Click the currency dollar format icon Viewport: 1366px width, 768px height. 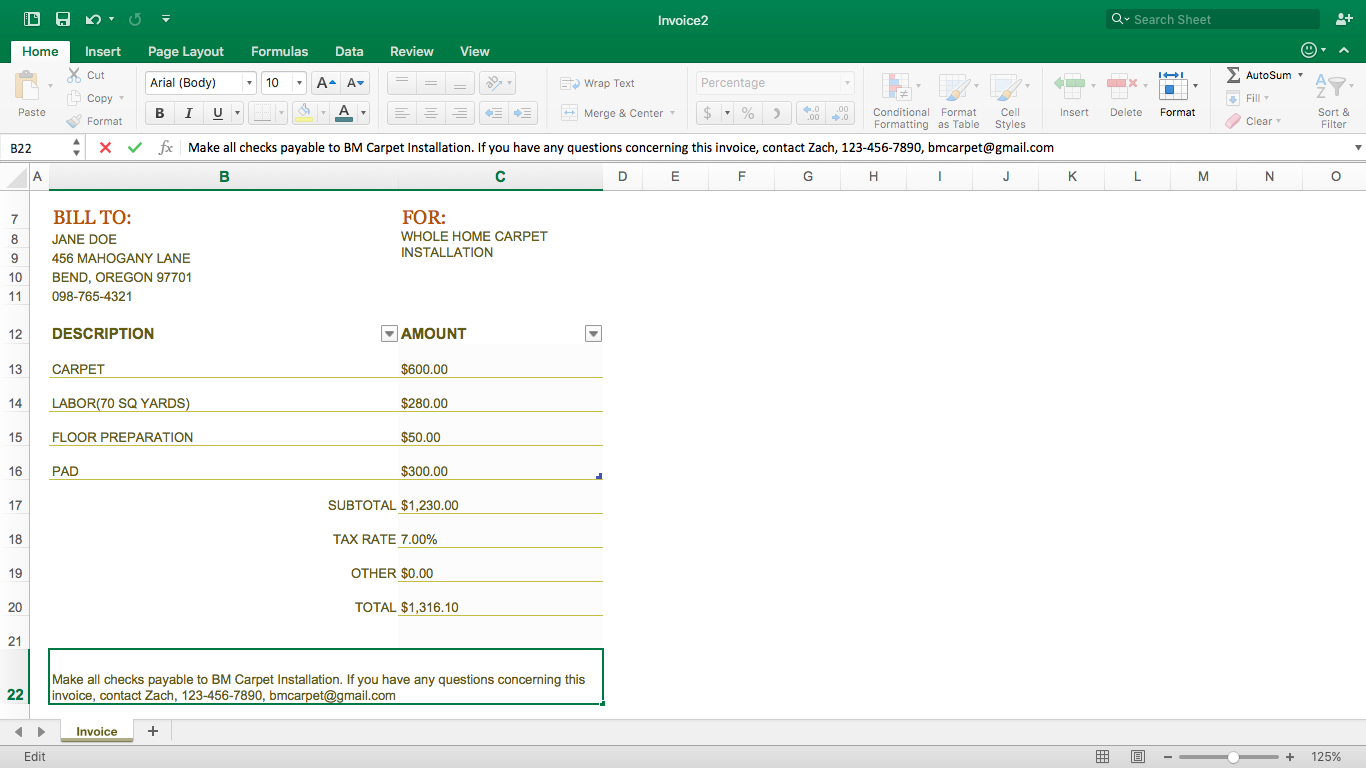707,113
